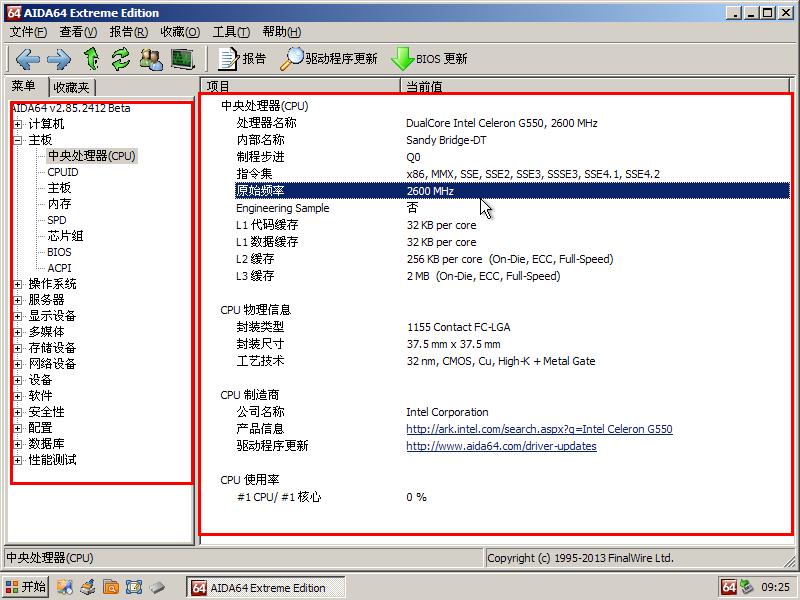Expand the 存储设备 tree node
Viewport: 800px width, 600px height.
coord(18,348)
